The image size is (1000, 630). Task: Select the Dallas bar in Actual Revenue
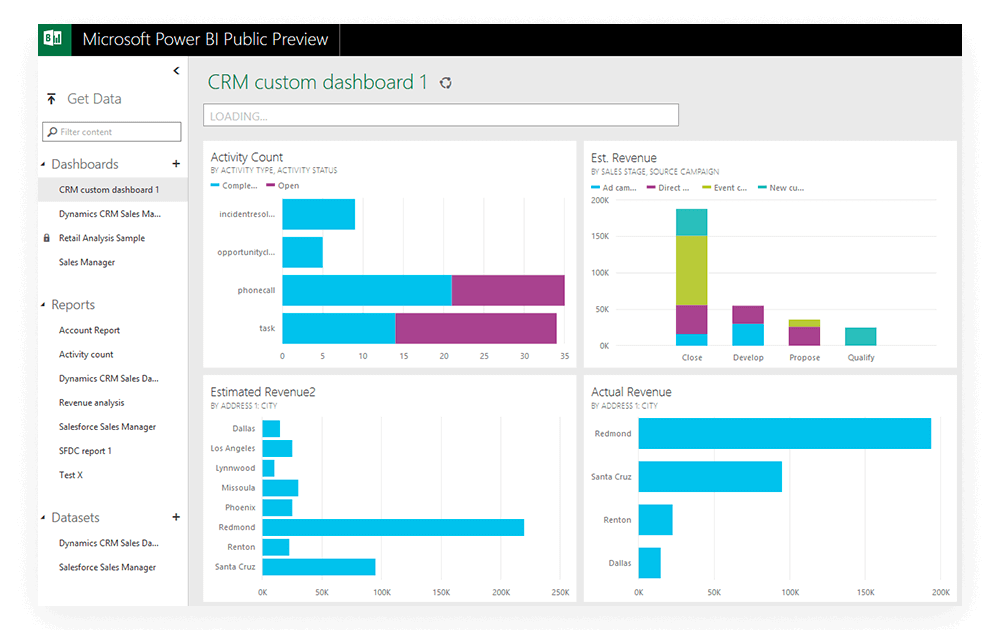coord(649,563)
